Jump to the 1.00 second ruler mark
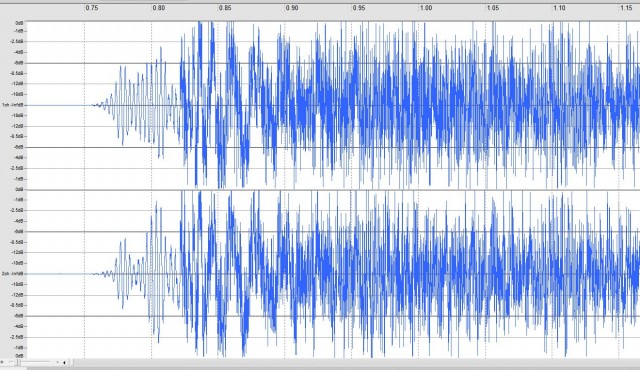 tap(426, 8)
